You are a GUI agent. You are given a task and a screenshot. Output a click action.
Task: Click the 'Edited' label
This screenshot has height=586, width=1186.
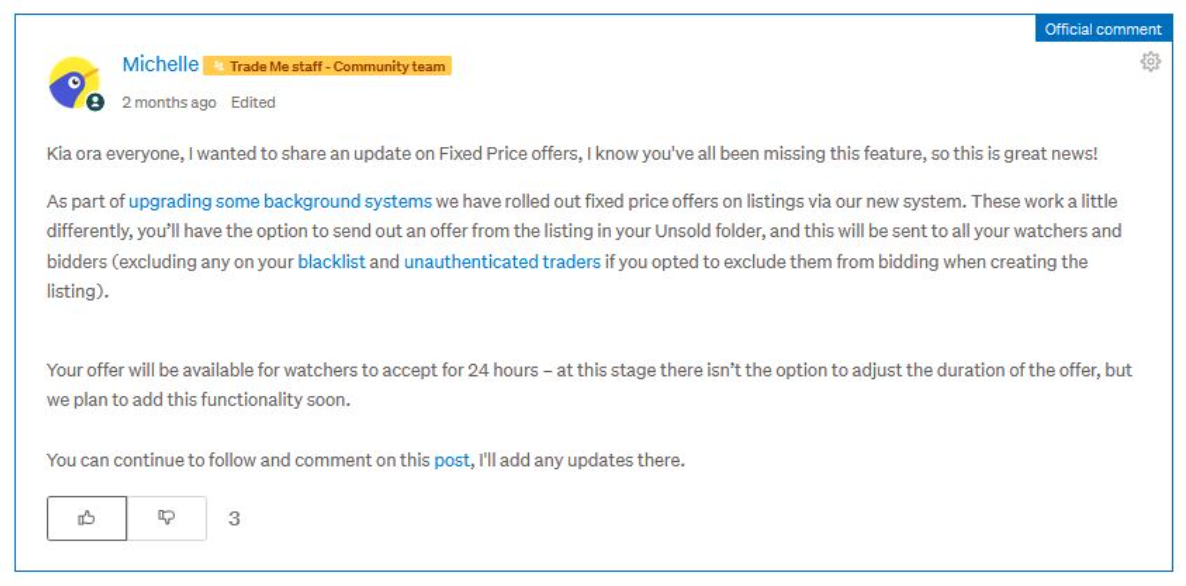[x=253, y=102]
